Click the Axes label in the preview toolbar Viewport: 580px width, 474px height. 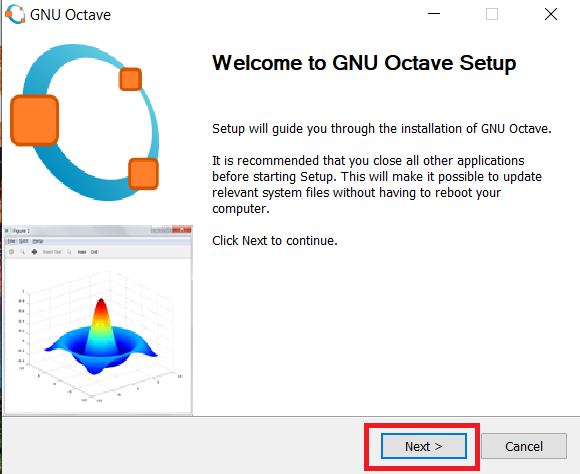click(82, 252)
